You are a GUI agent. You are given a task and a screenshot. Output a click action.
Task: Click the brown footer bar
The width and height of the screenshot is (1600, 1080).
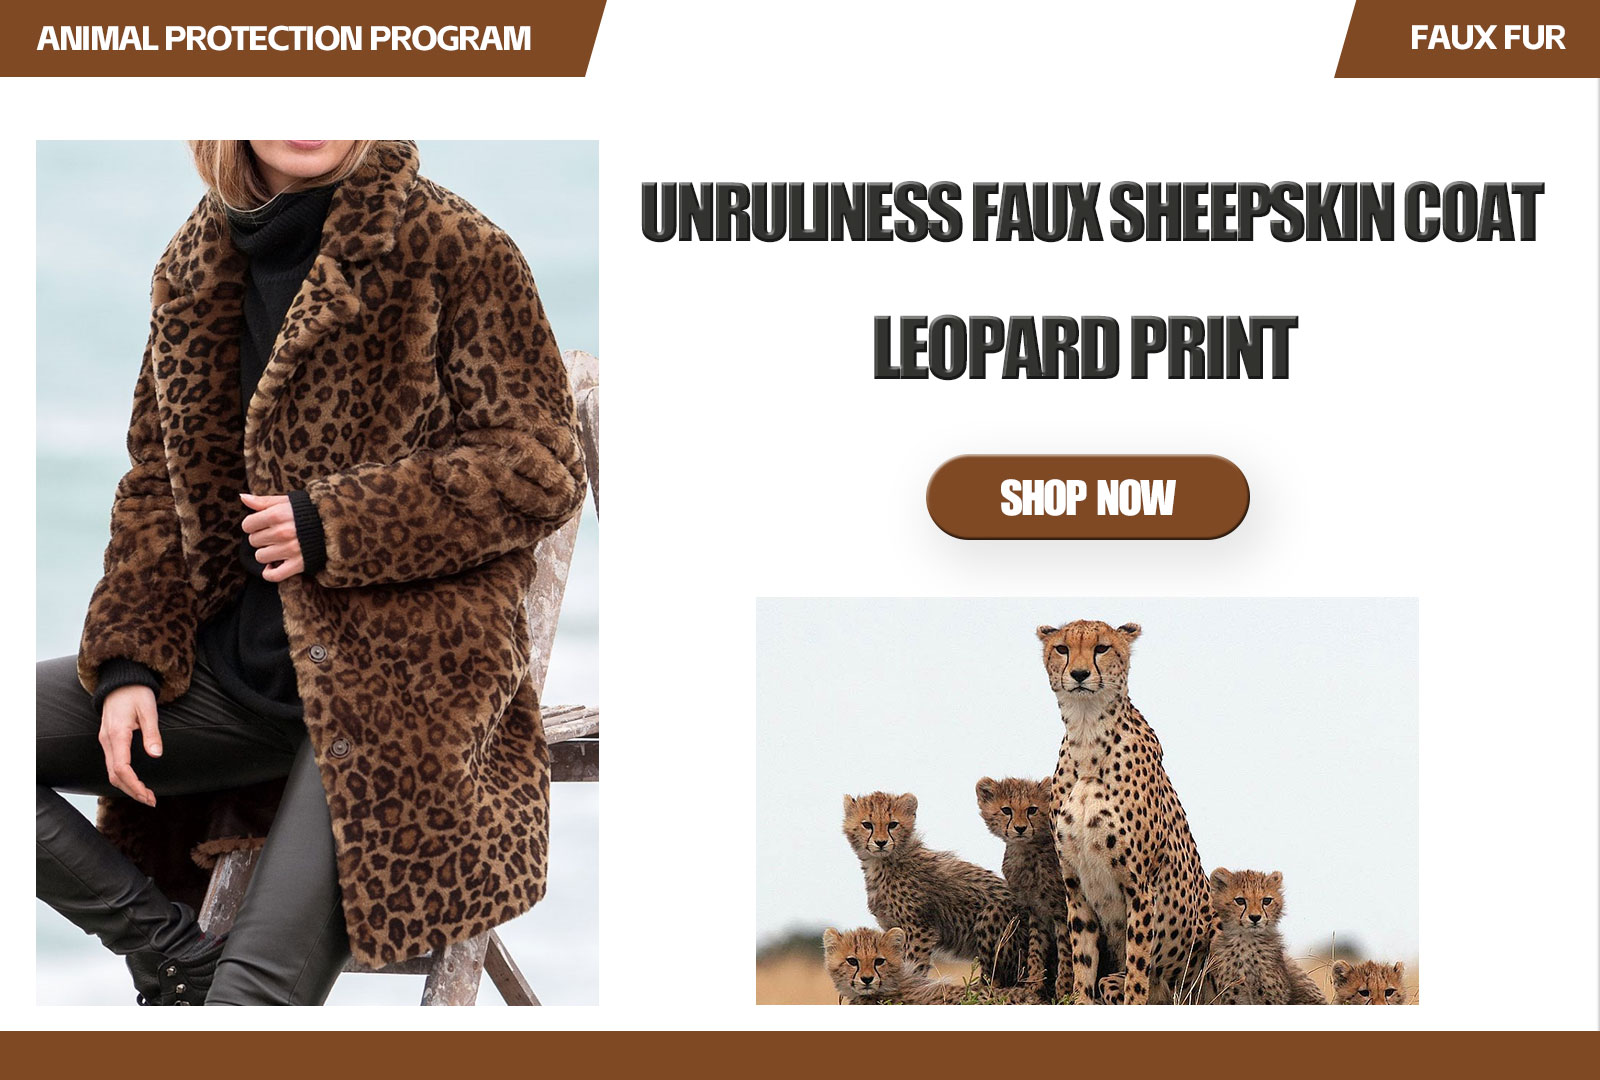[800, 1055]
